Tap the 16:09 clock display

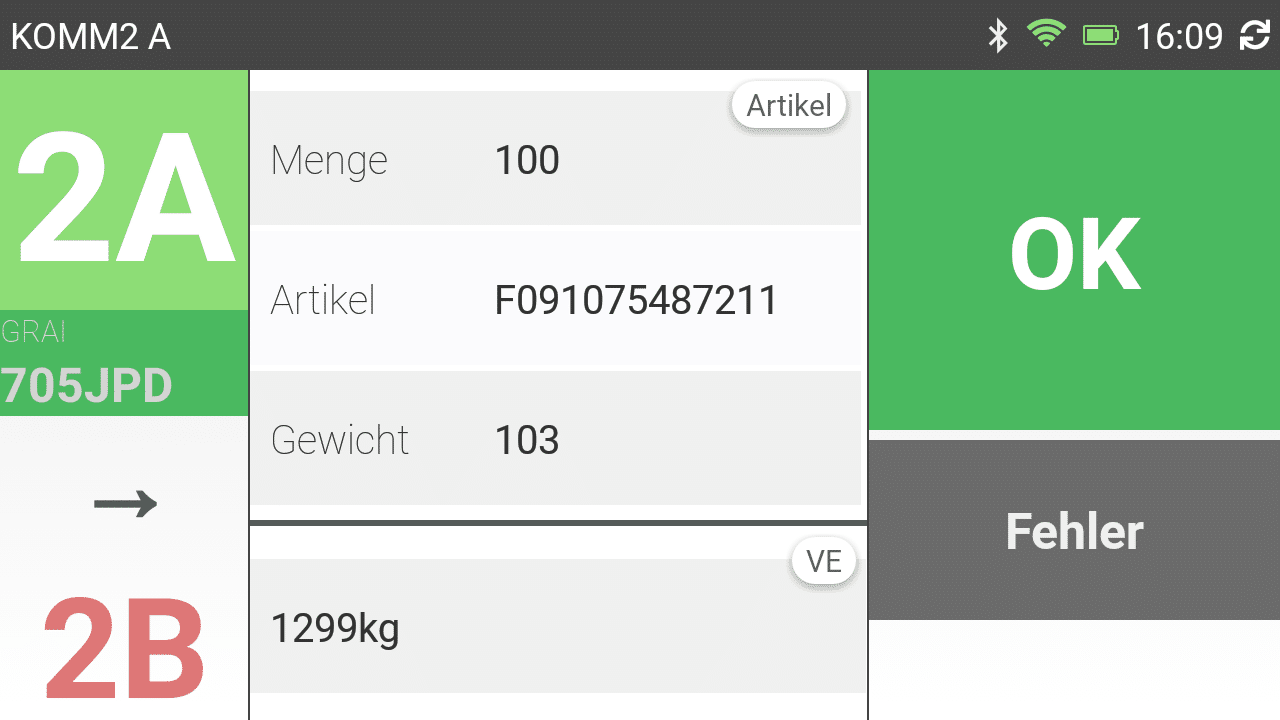pos(1179,36)
